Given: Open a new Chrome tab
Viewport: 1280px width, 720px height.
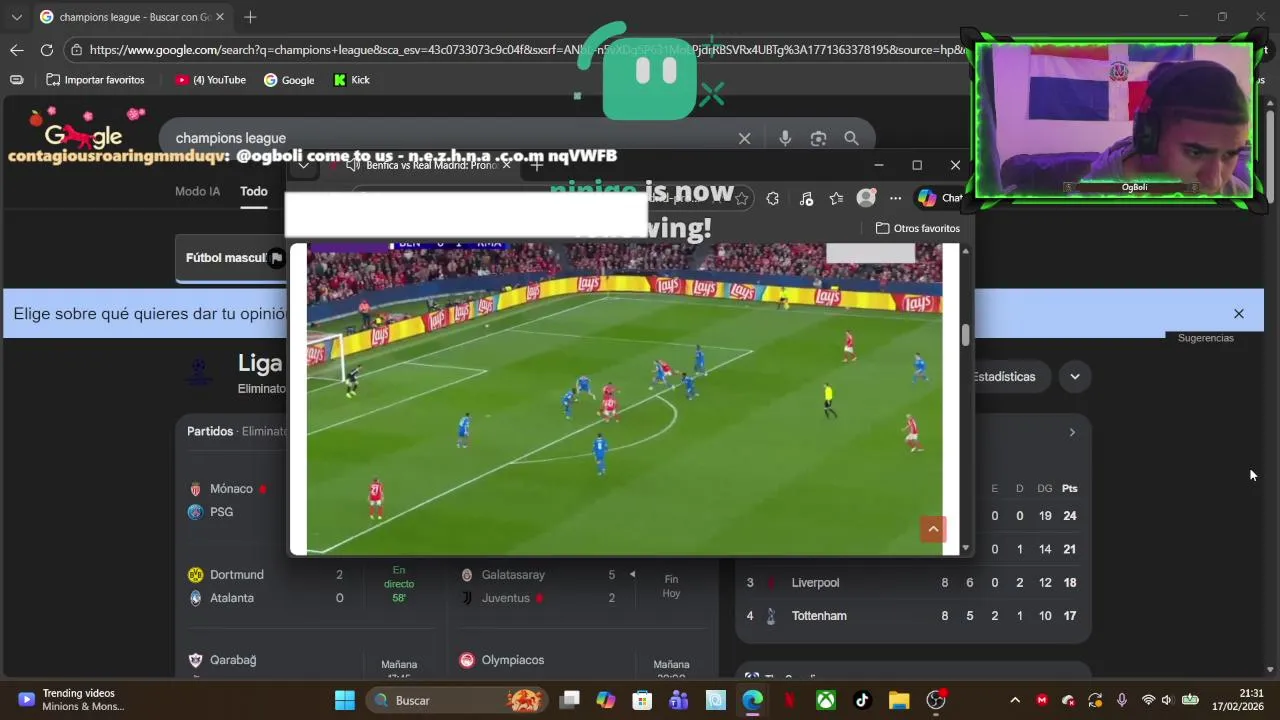Looking at the screenshot, I should [250, 17].
